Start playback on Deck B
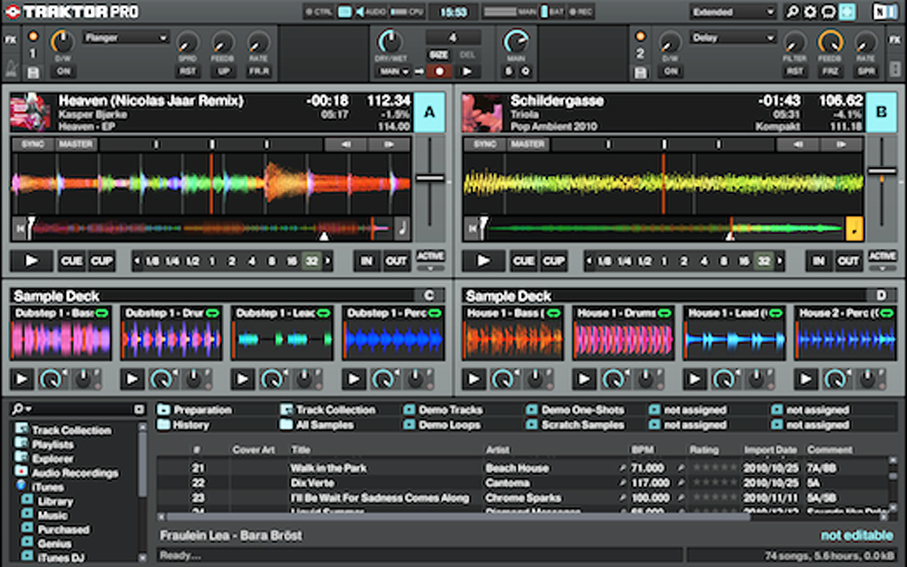The image size is (907, 567). point(484,261)
